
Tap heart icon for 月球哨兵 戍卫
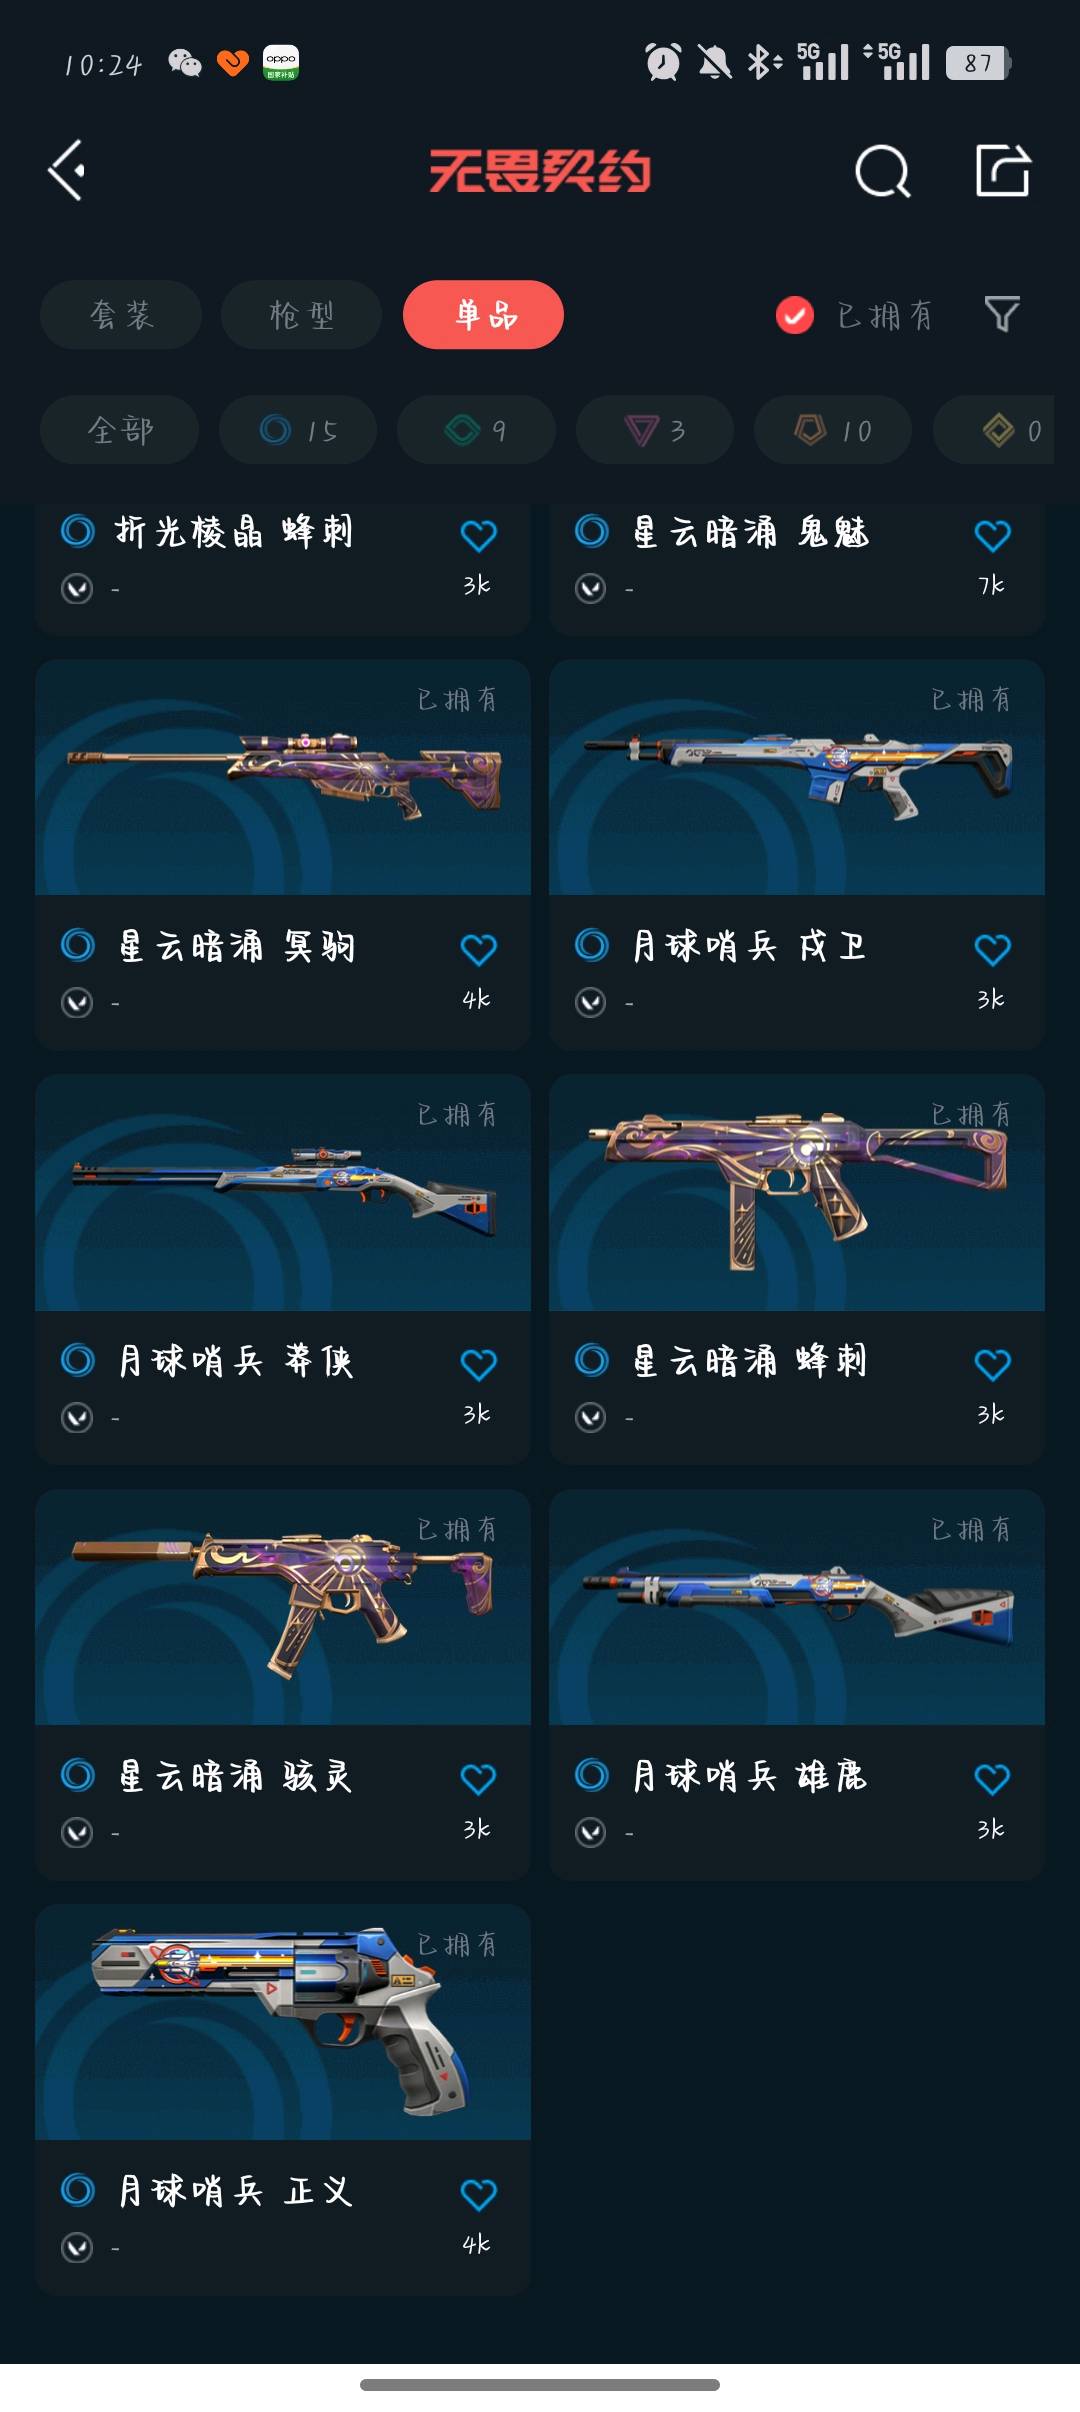(x=992, y=949)
